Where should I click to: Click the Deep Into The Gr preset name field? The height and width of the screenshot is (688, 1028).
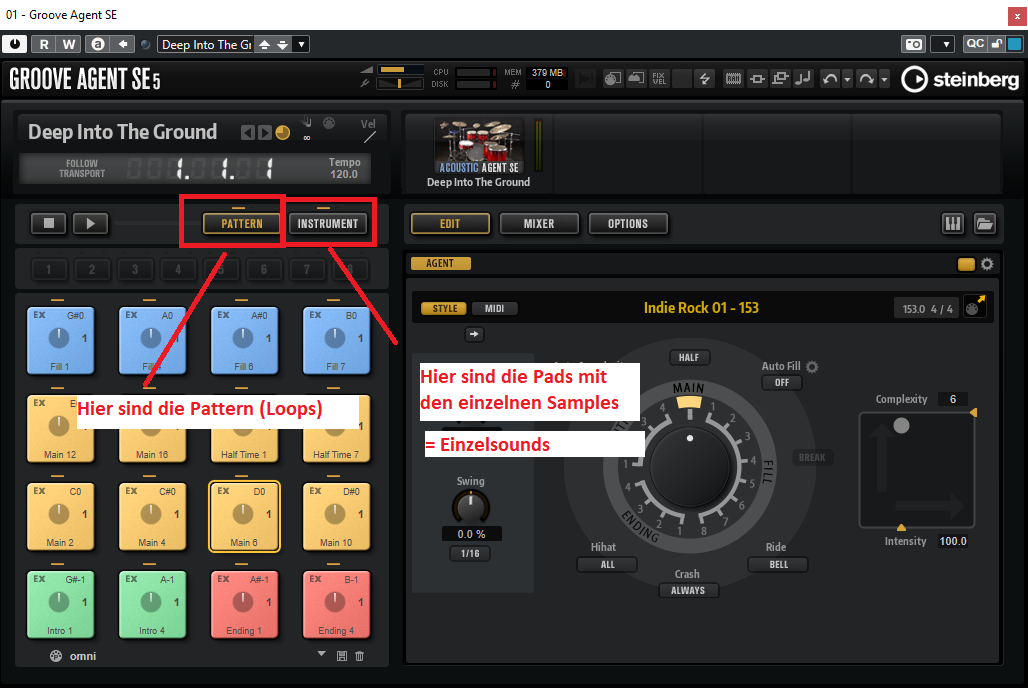(x=206, y=45)
